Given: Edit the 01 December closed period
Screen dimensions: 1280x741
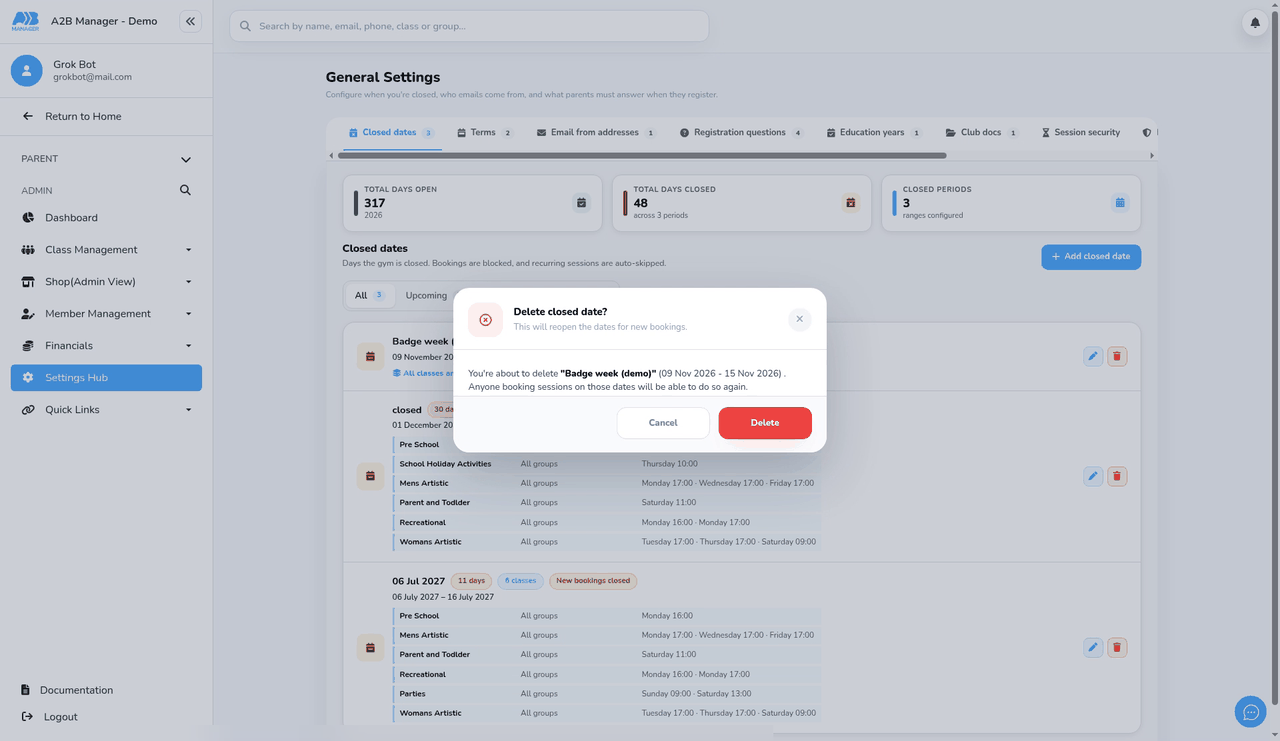Looking at the screenshot, I should tap(1093, 476).
